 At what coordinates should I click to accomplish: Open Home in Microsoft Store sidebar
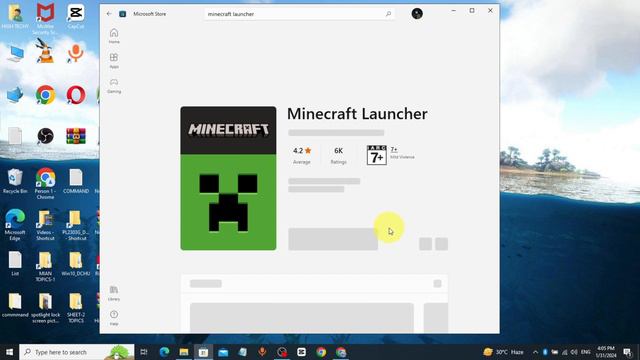coord(114,36)
